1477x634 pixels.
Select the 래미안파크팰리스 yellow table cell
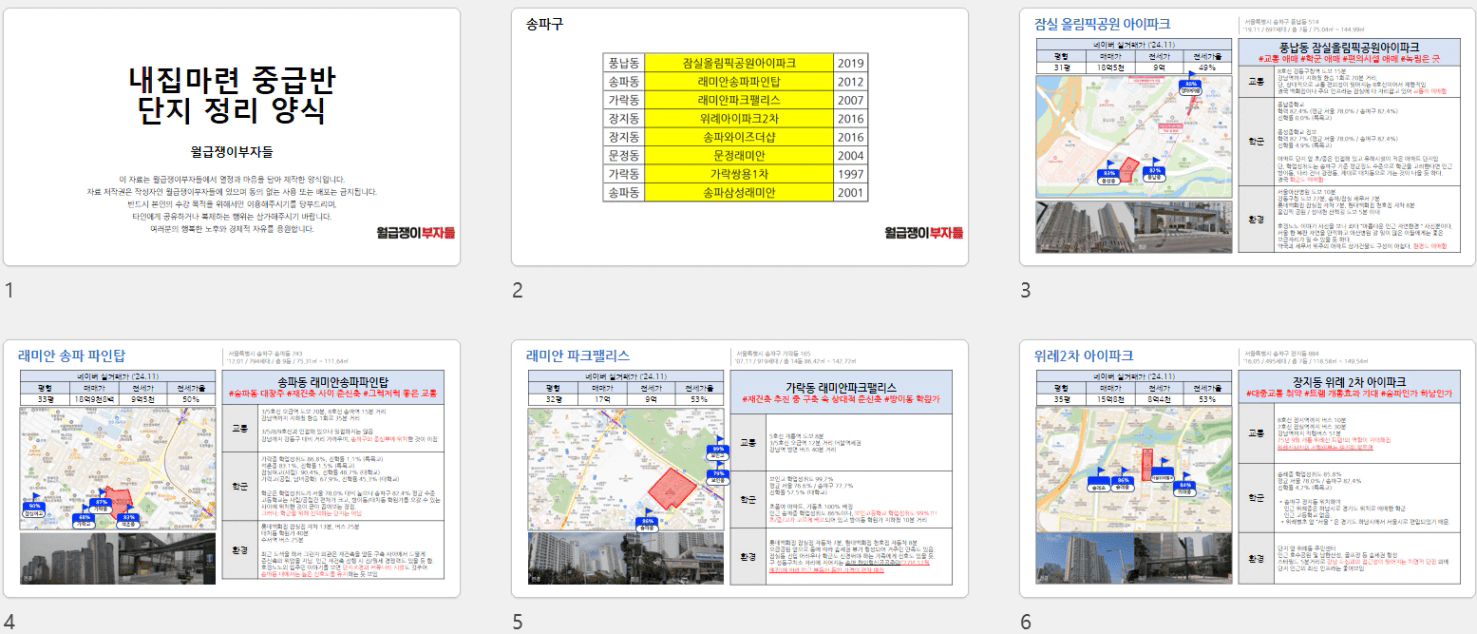click(740, 100)
